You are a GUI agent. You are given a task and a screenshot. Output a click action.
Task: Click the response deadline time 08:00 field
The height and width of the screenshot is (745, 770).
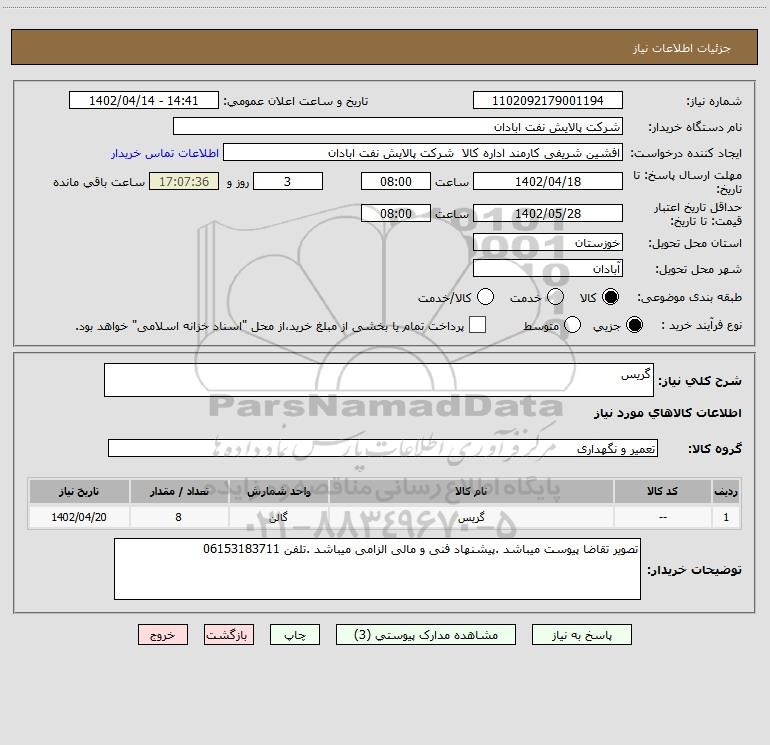[x=396, y=181]
